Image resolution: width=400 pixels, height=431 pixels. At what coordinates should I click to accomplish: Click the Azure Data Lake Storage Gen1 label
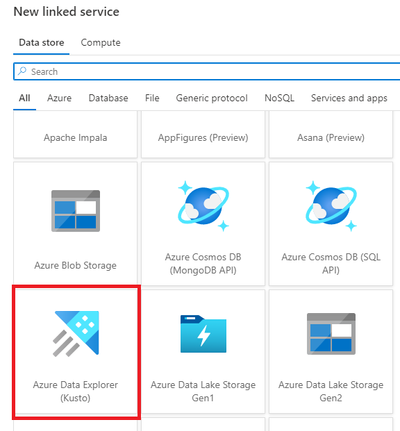203,391
